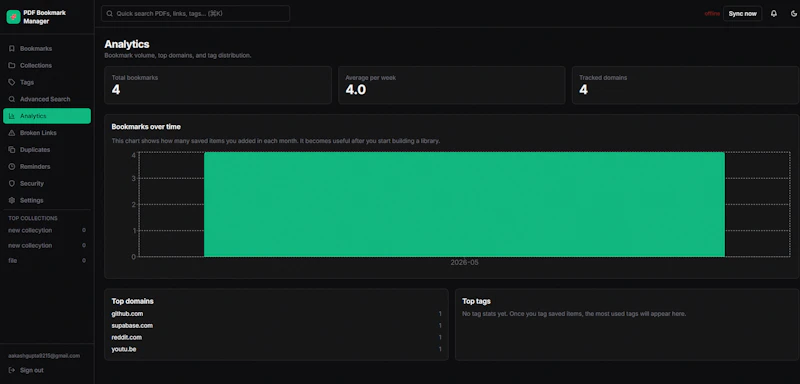Open the Duplicates page

(x=47, y=149)
